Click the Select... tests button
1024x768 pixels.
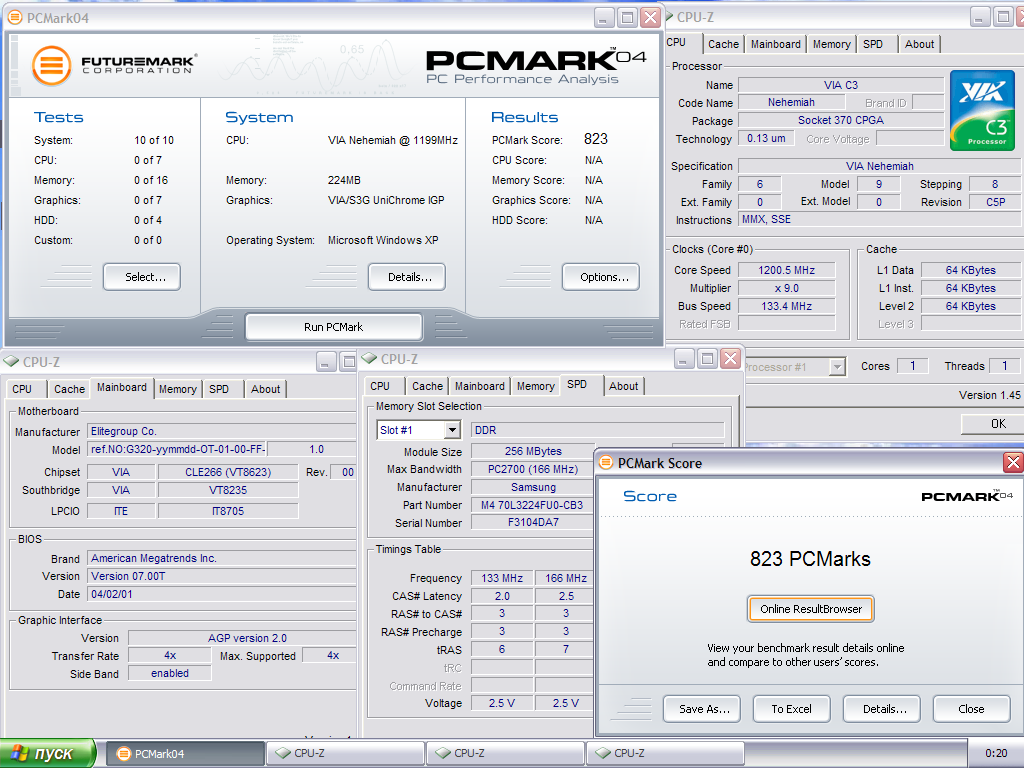click(142, 277)
